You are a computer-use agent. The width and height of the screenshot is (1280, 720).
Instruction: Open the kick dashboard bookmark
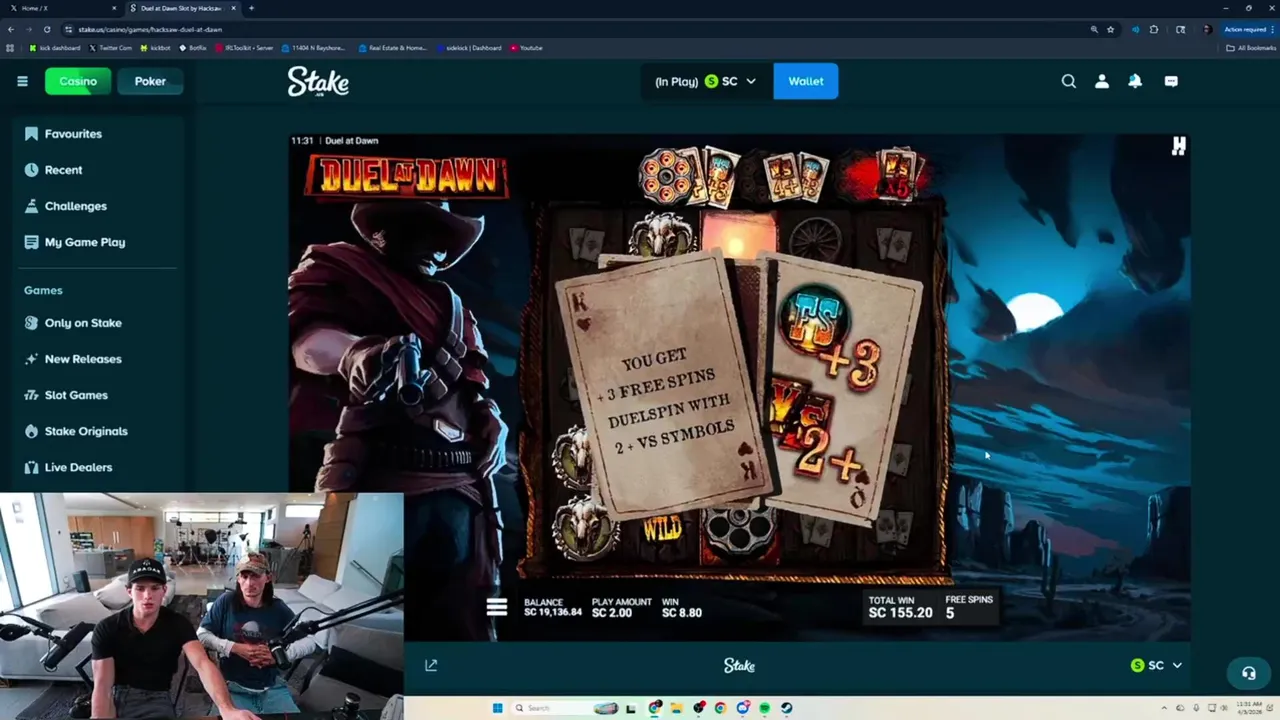coord(55,47)
